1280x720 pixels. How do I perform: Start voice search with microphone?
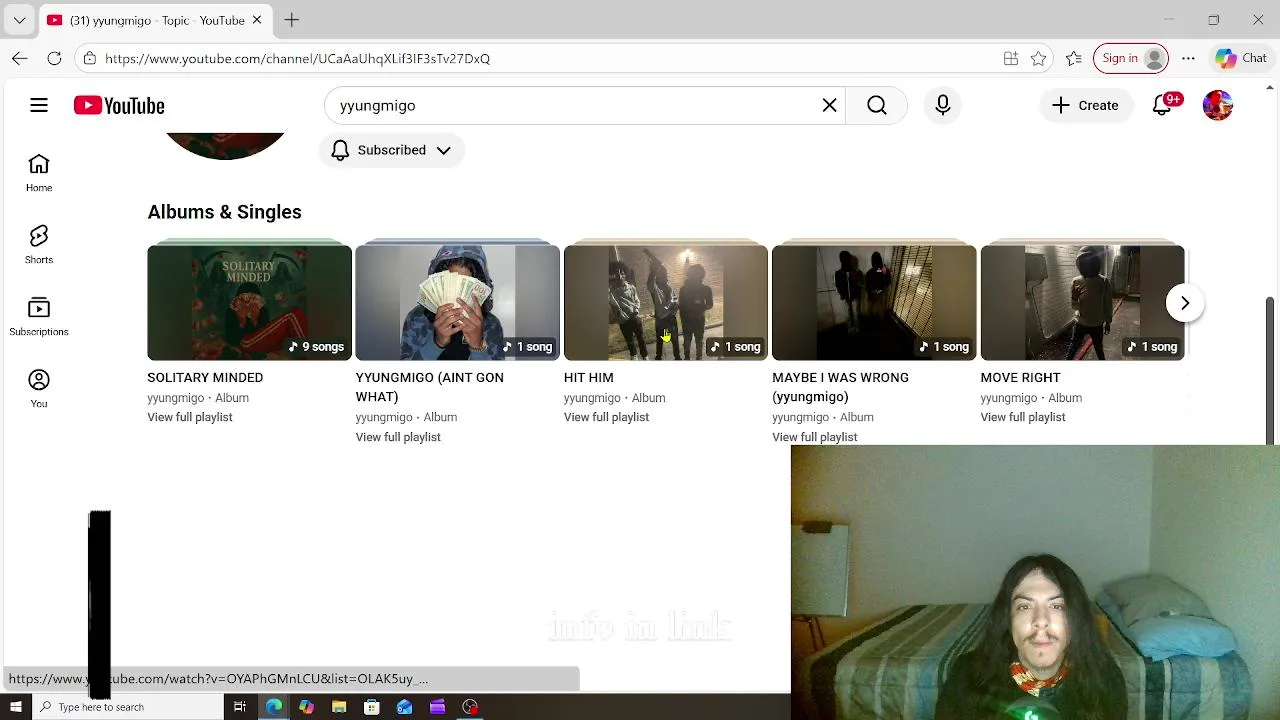[943, 105]
